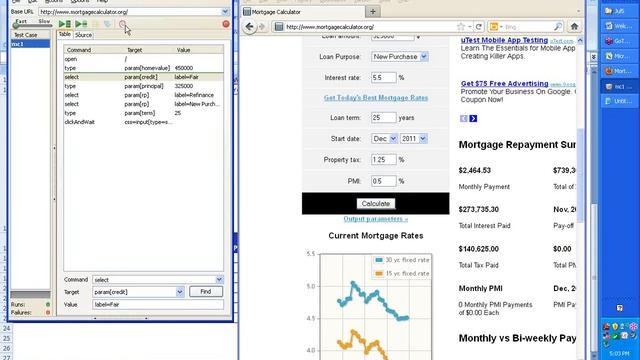
Task: Click the browser Back button
Action: [249, 27]
